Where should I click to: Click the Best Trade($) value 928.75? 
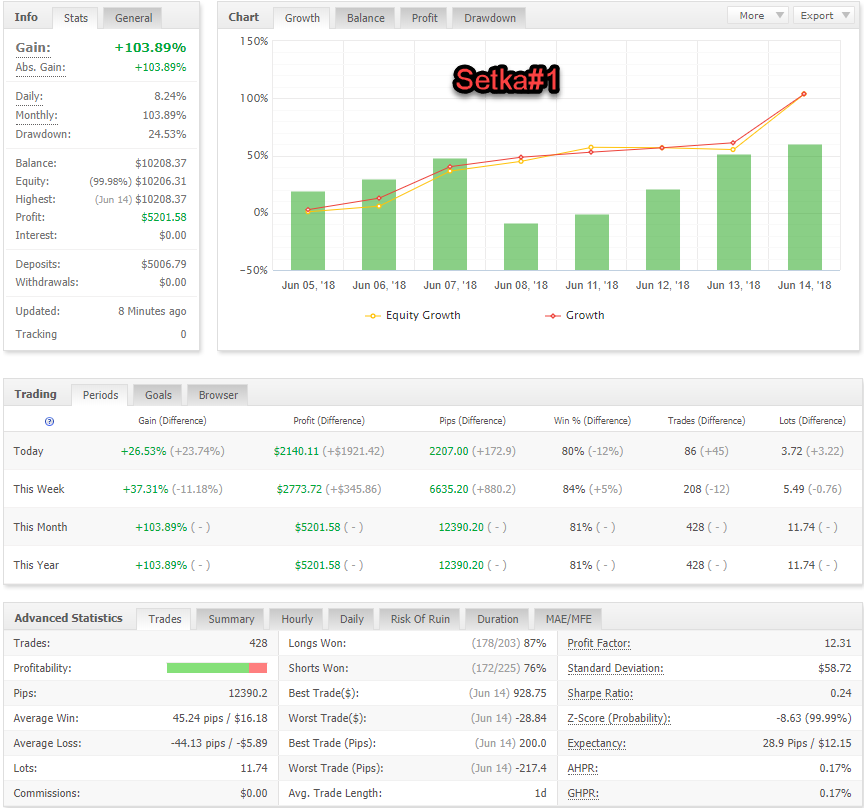pos(530,693)
